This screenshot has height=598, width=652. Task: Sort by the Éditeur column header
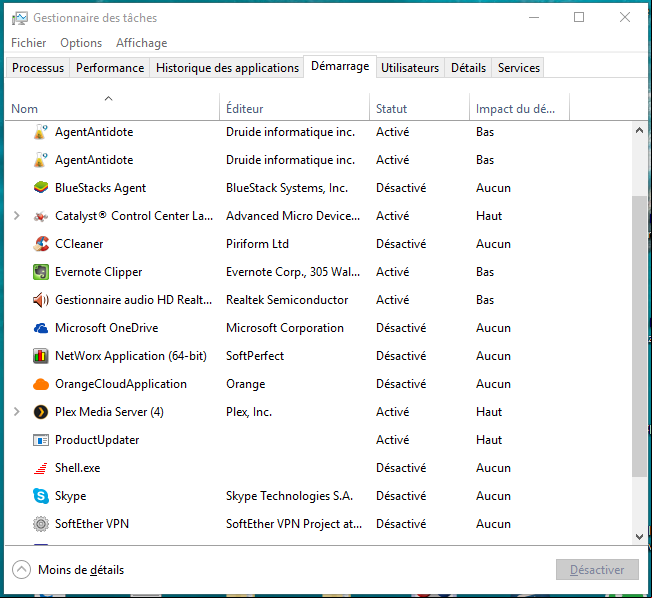[x=294, y=107]
